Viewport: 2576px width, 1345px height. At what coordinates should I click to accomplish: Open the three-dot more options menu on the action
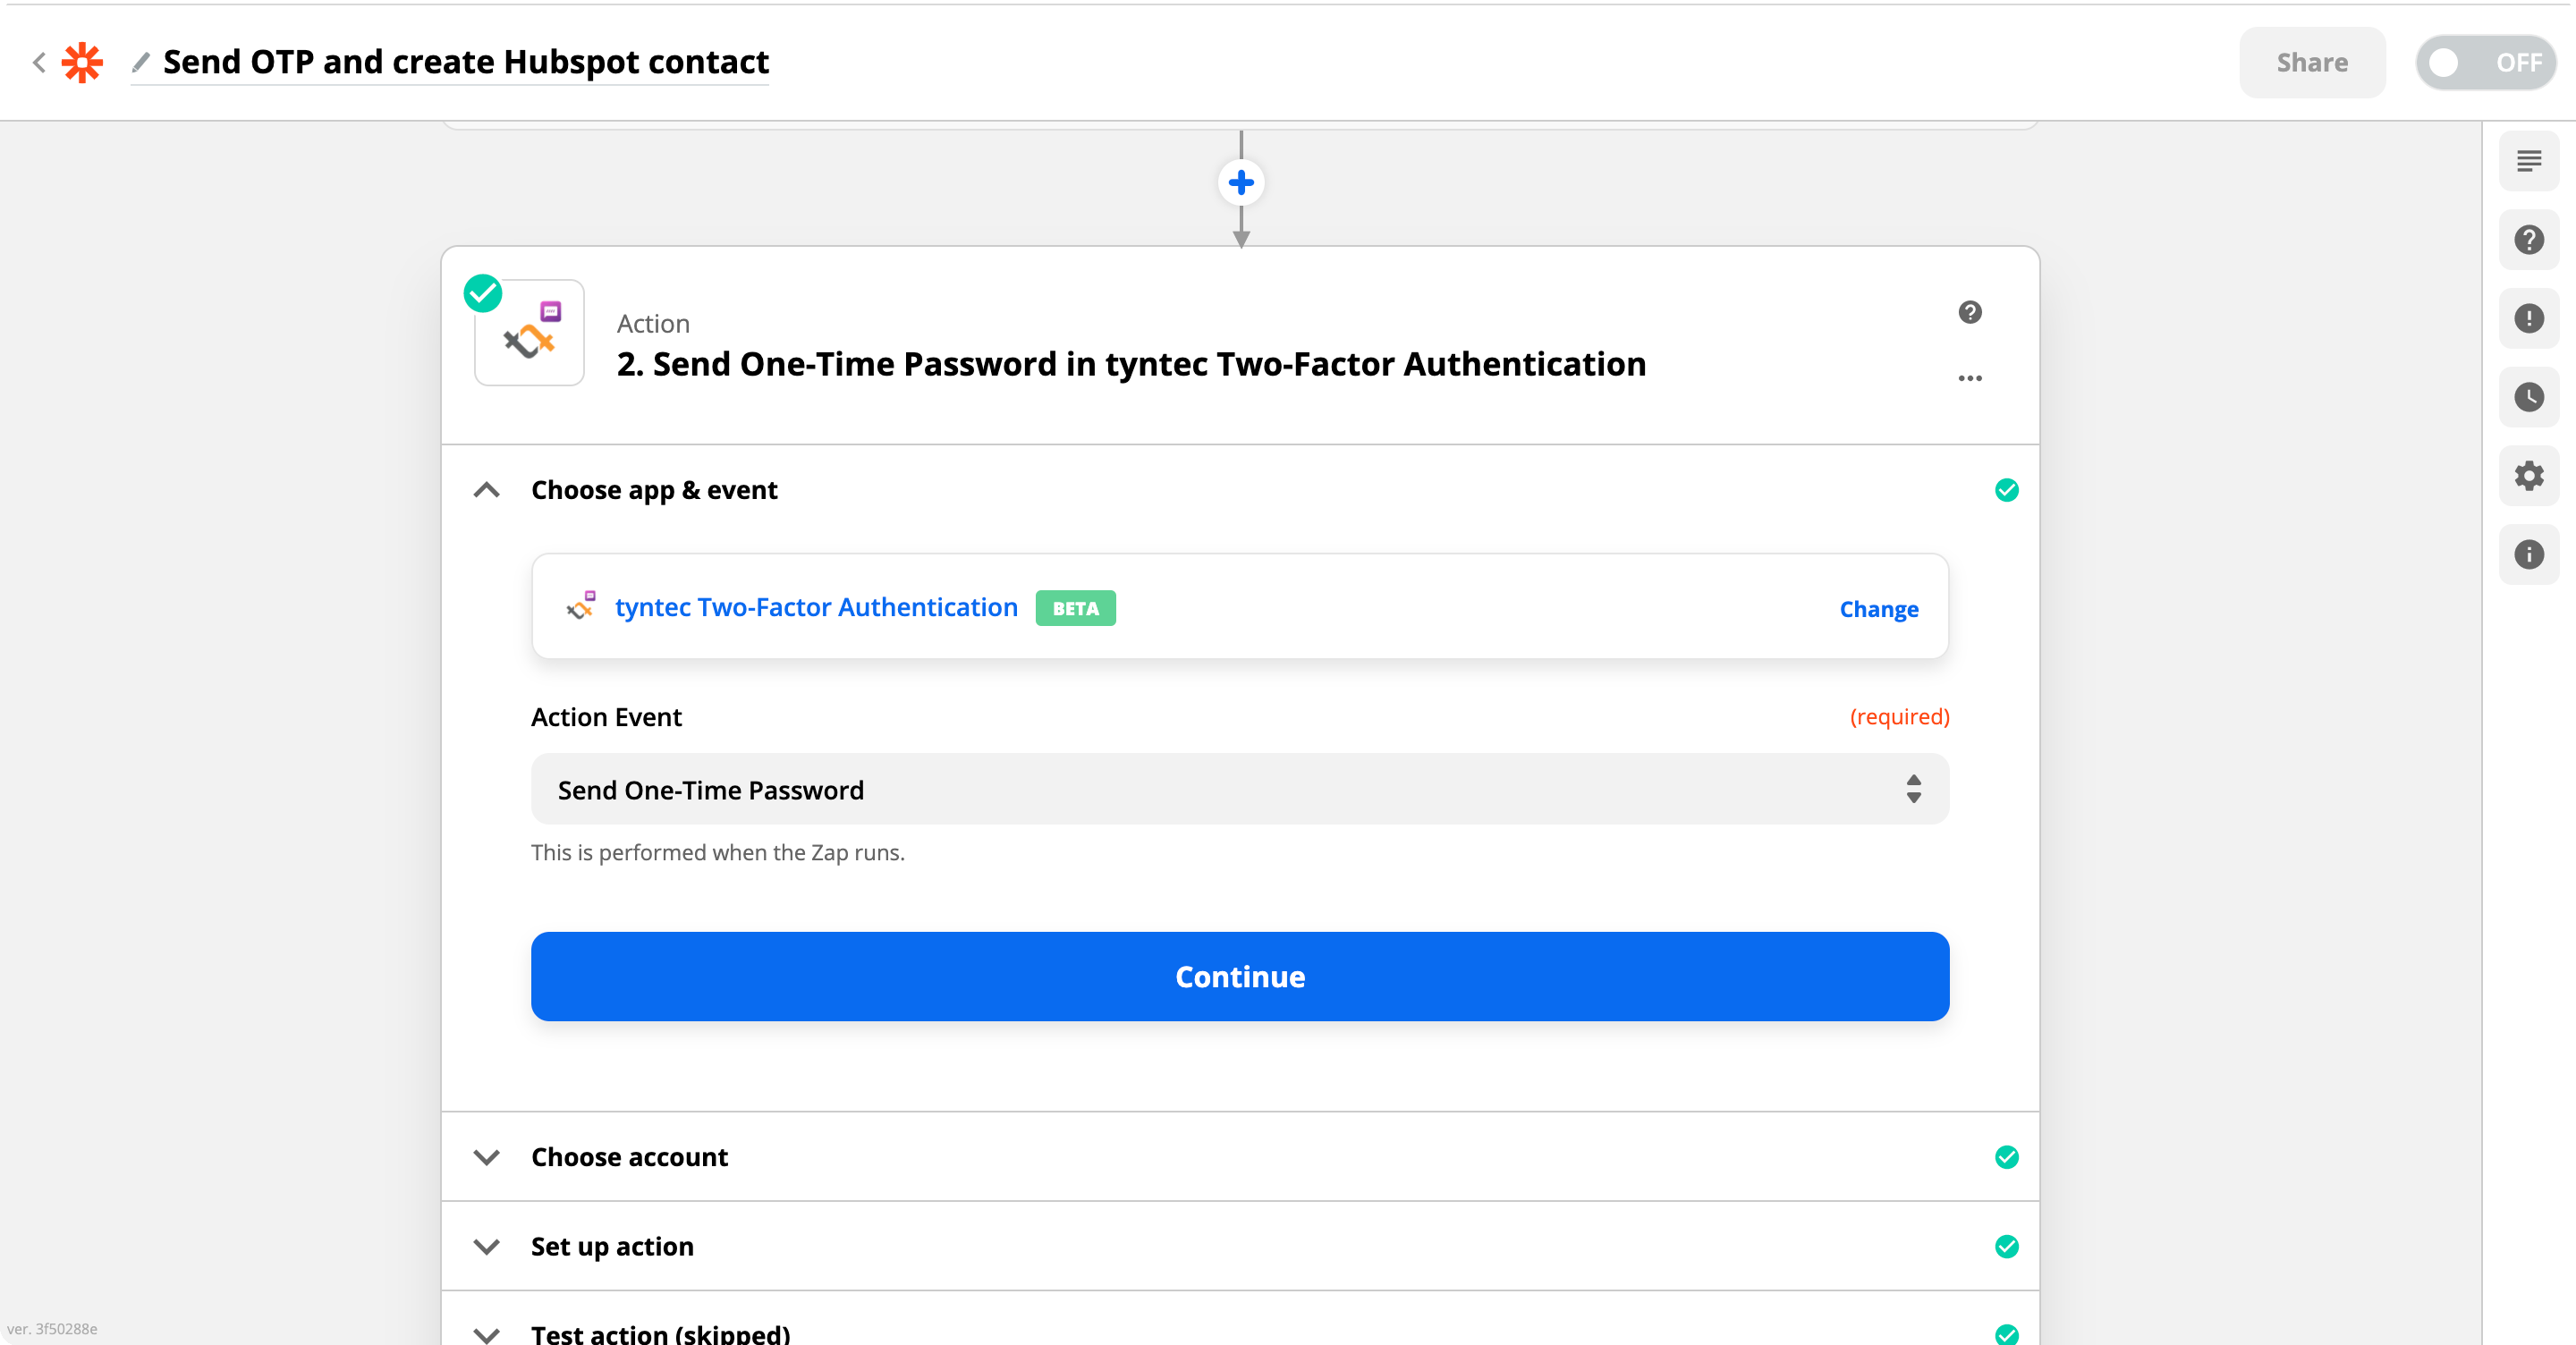[x=1970, y=378]
